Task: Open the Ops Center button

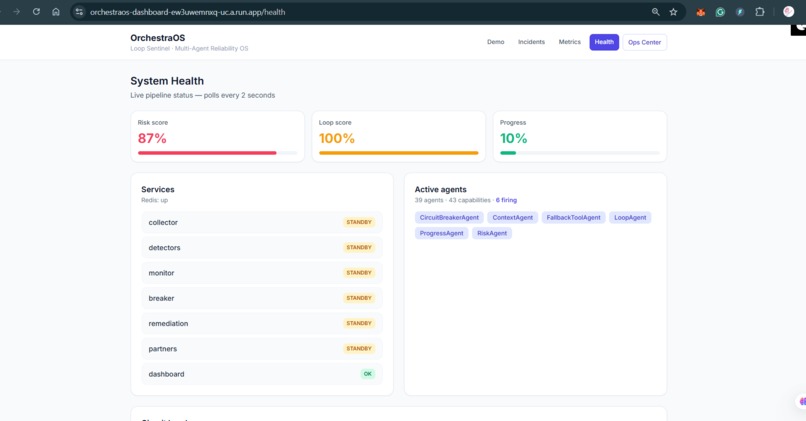Action: coord(645,42)
